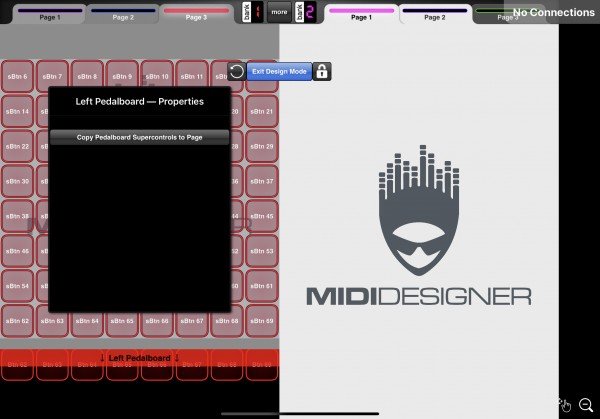
Task: Click the Exit Design Mode button
Action: click(x=279, y=72)
